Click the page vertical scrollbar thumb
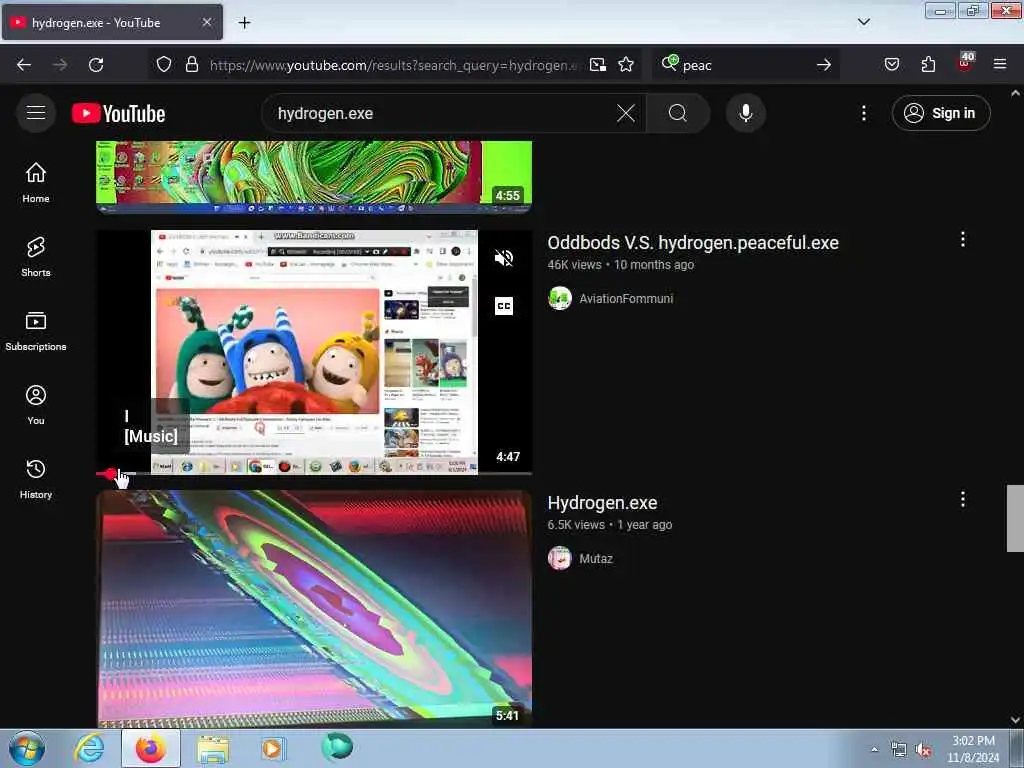Viewport: 1024px width, 768px height. click(x=1015, y=518)
